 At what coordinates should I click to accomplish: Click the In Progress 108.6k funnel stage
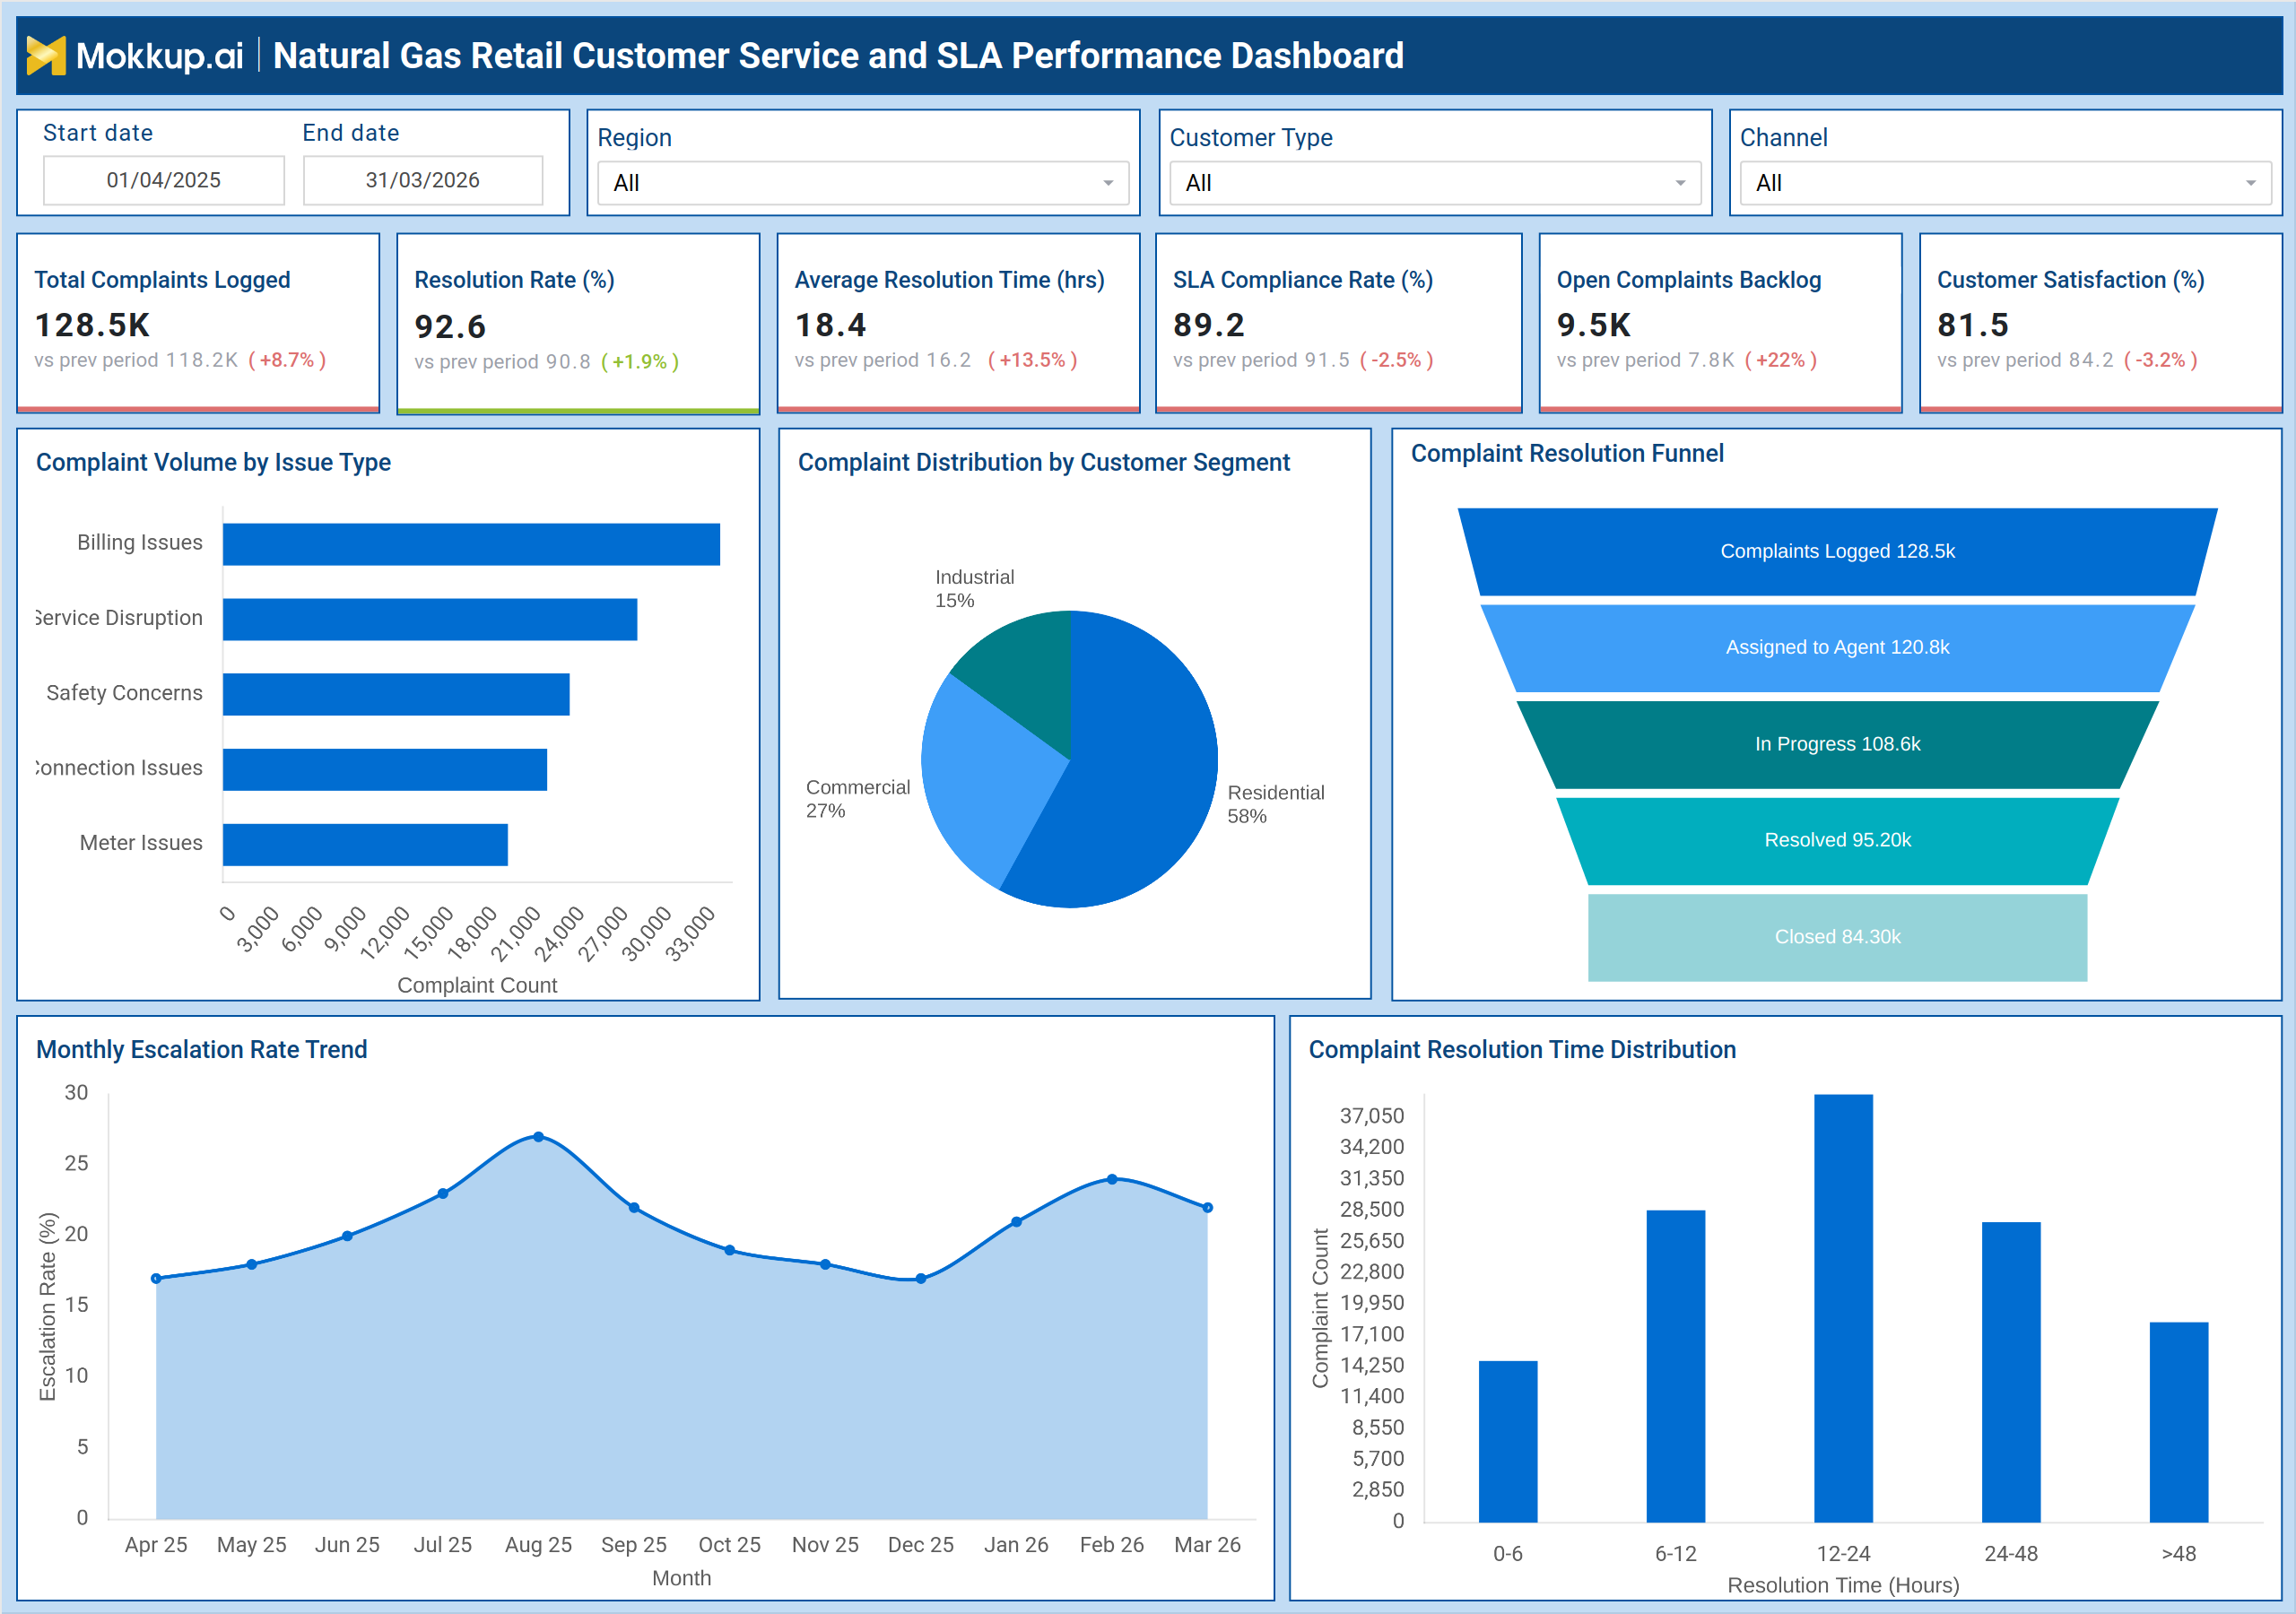coord(1837,744)
